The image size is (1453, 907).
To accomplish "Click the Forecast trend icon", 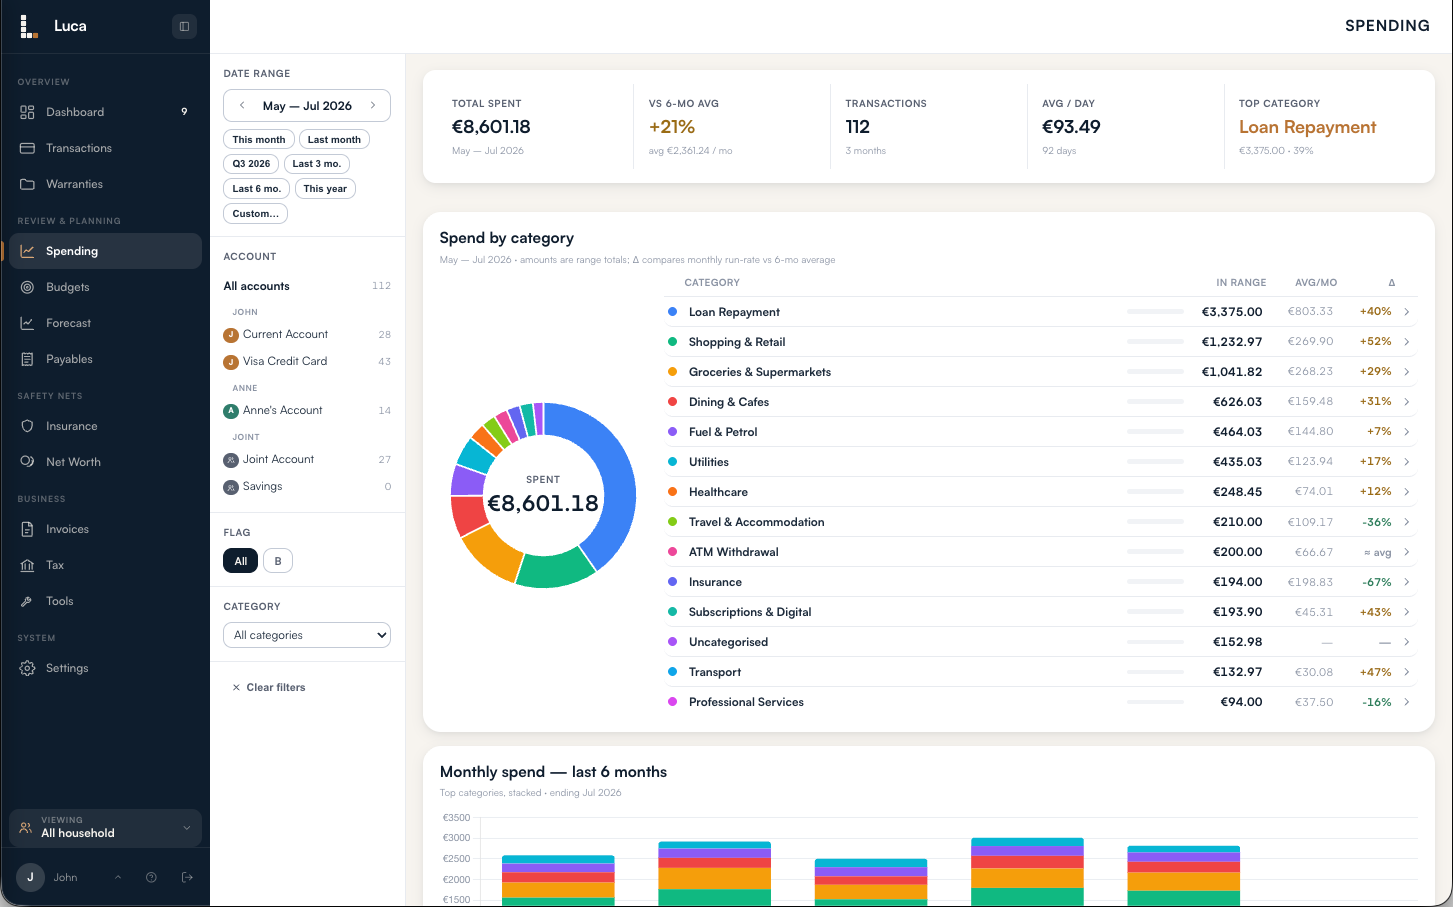I will click(x=27, y=323).
